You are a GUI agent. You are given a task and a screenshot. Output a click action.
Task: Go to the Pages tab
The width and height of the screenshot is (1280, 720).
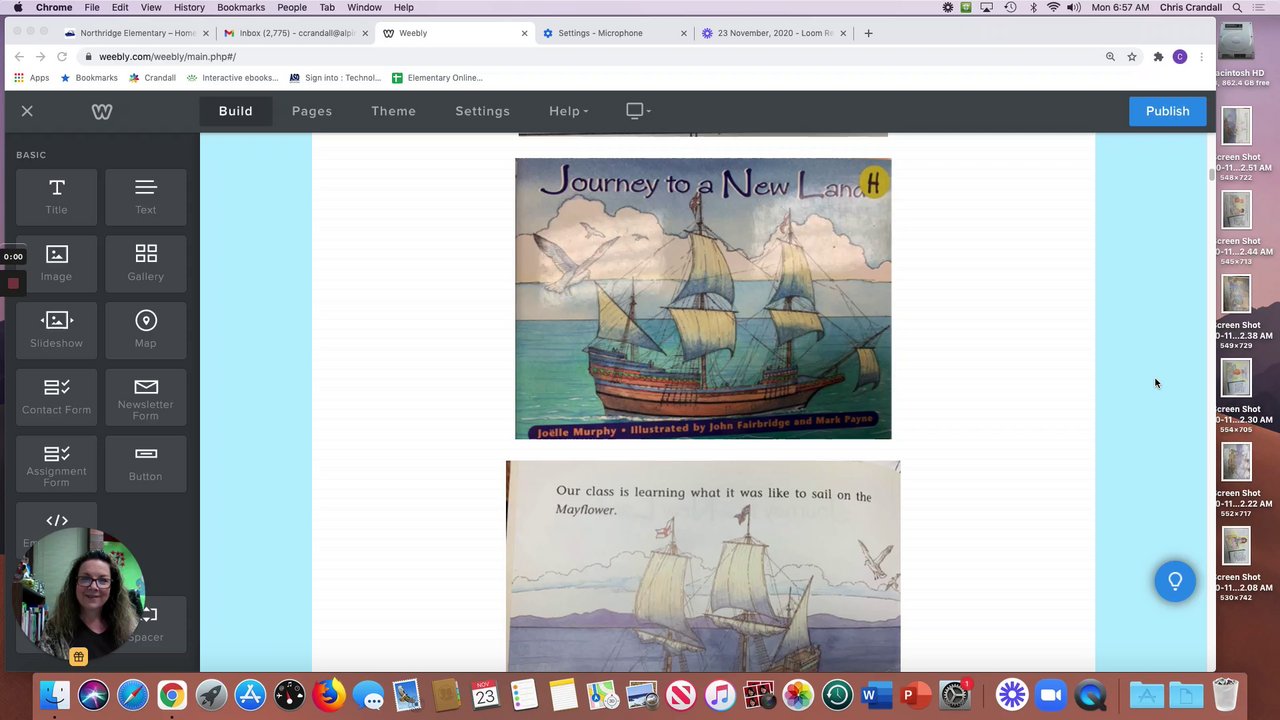pos(312,111)
